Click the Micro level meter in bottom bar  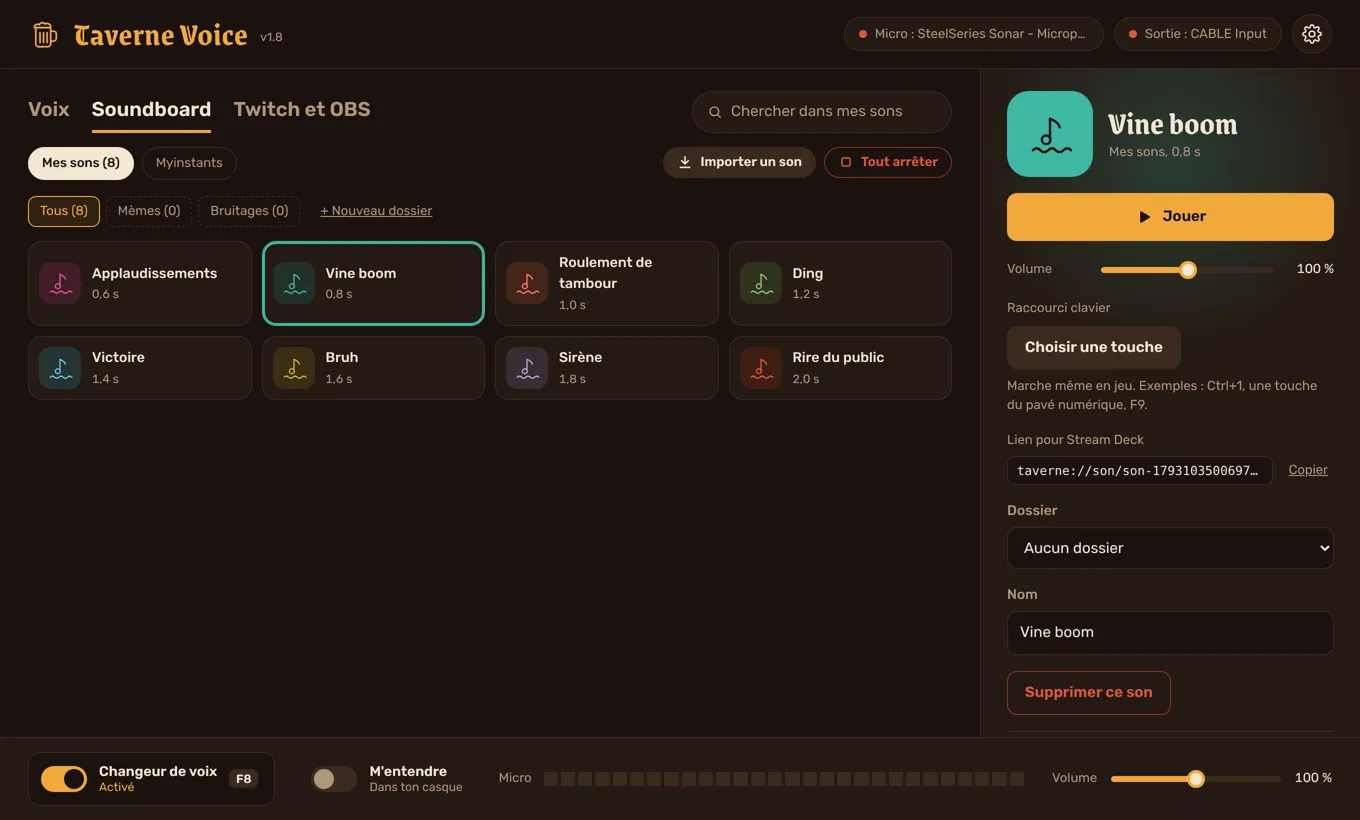[784, 779]
